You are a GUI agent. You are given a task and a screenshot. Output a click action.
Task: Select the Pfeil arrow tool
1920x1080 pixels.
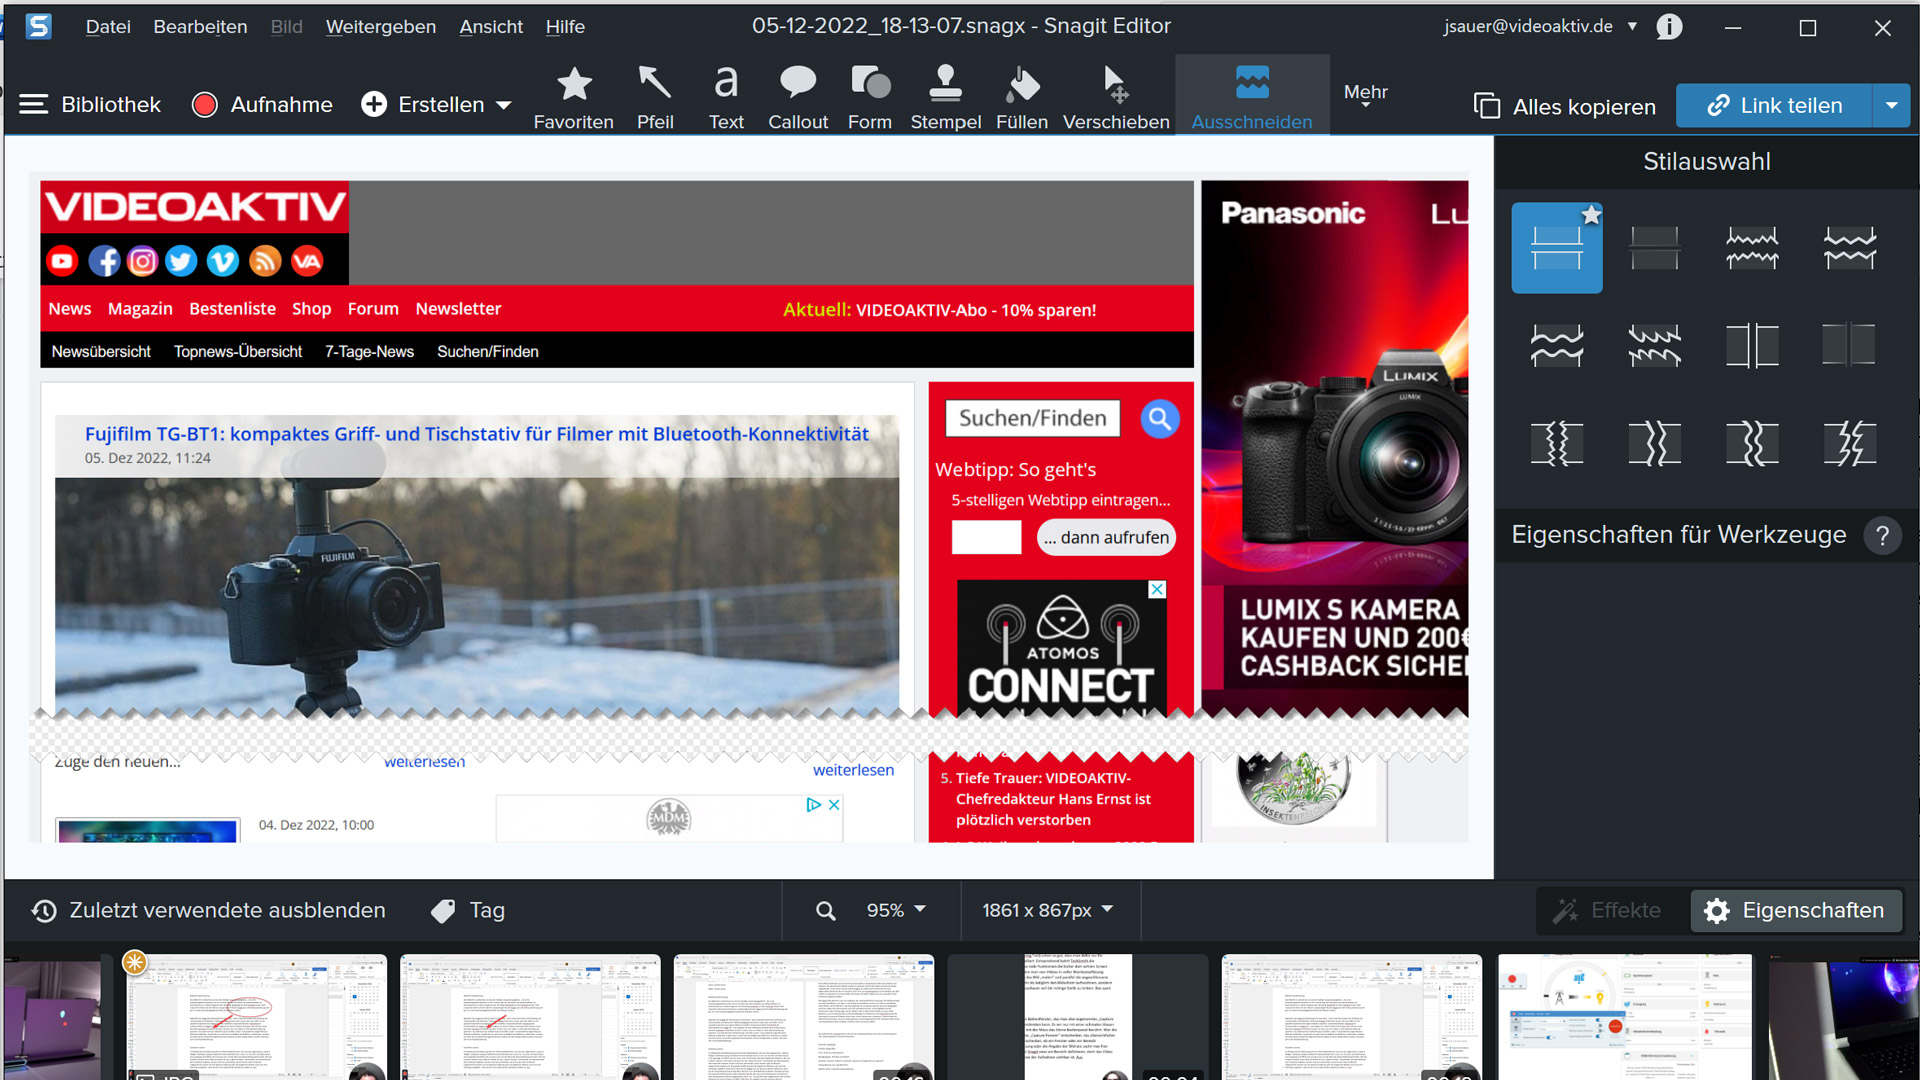pyautogui.click(x=655, y=97)
